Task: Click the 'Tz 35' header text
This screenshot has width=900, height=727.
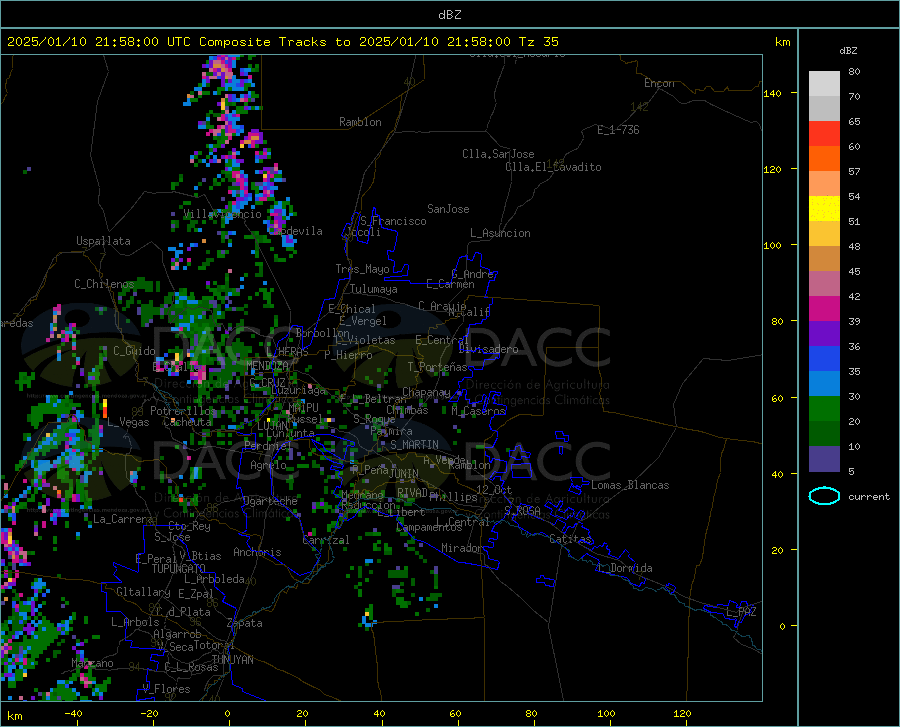Action: tap(538, 42)
